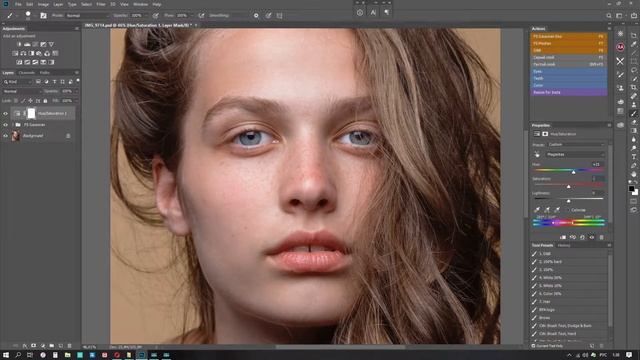Expand the FS group in Layers
Image resolution: width=640 pixels, height=360 pixels.
pyautogui.click(x=13, y=124)
